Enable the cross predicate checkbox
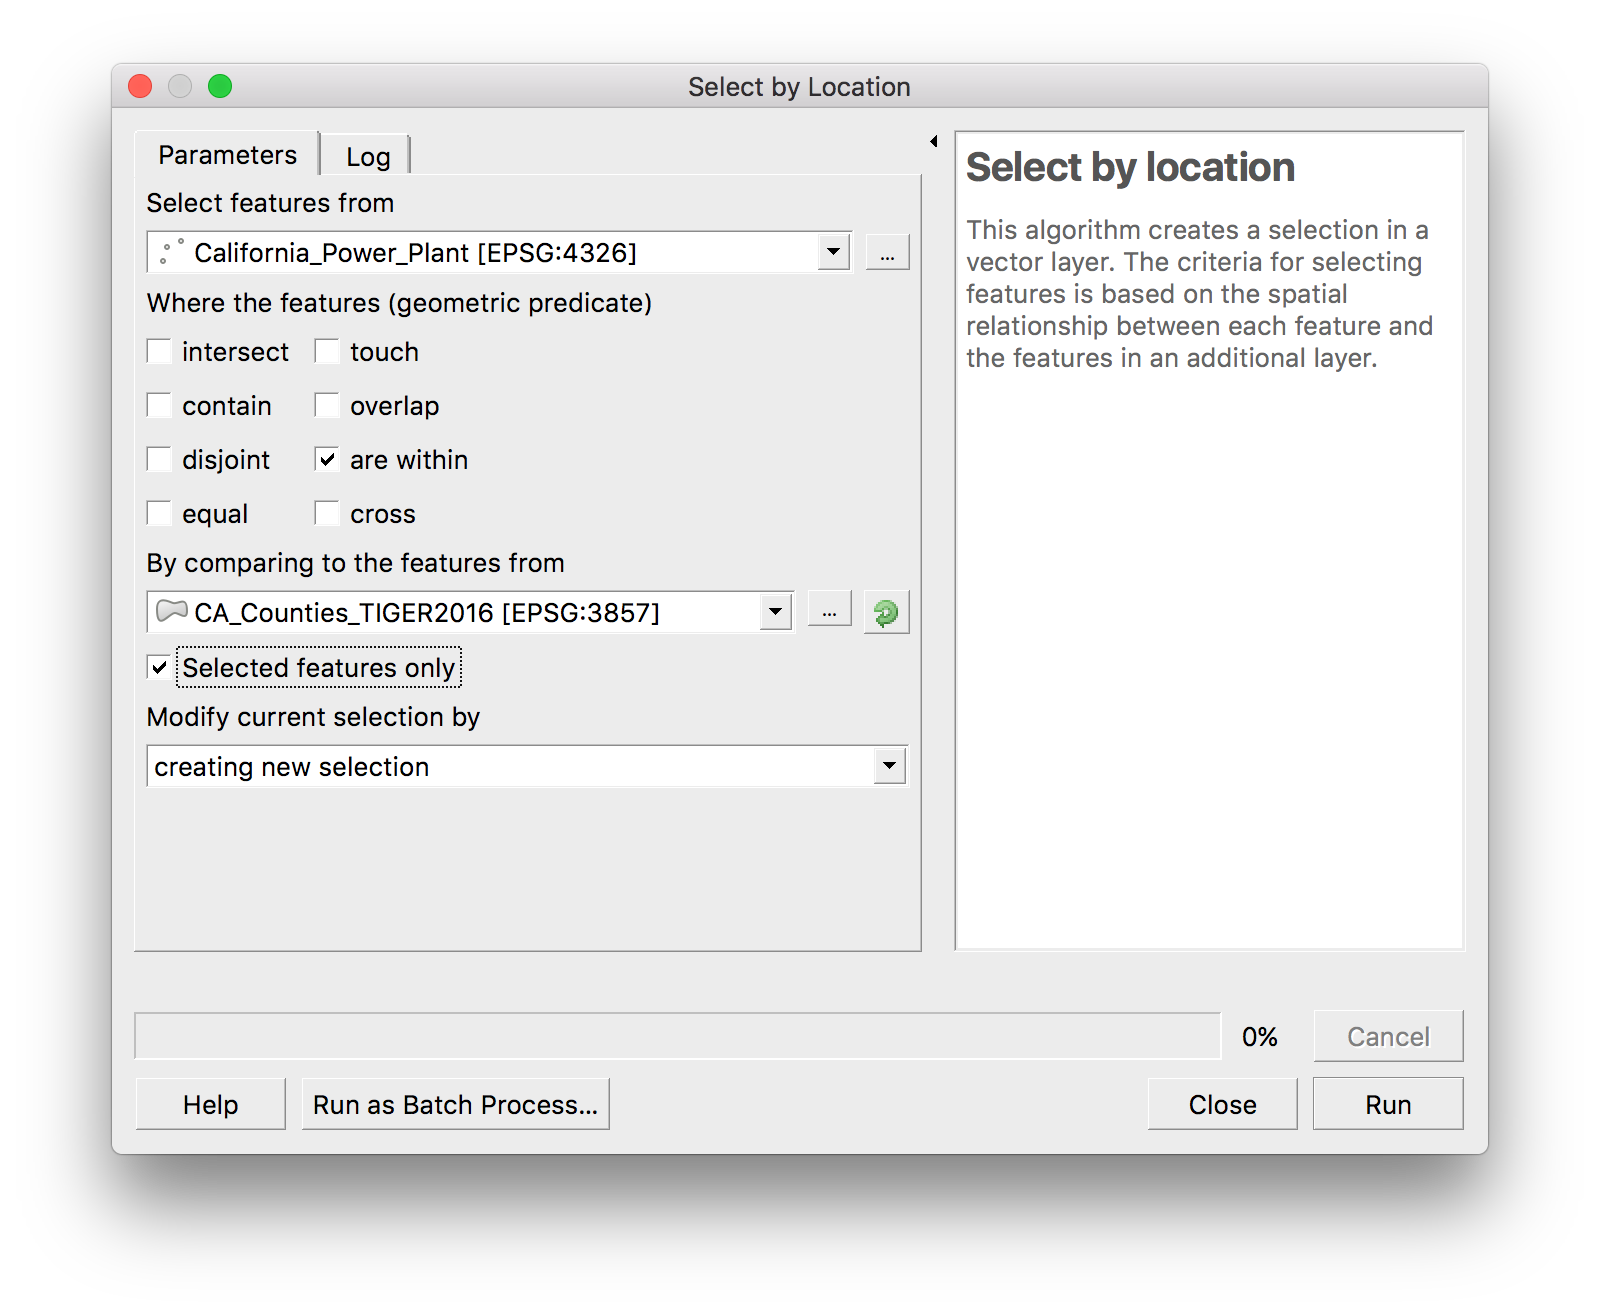The image size is (1600, 1314). pos(327,513)
